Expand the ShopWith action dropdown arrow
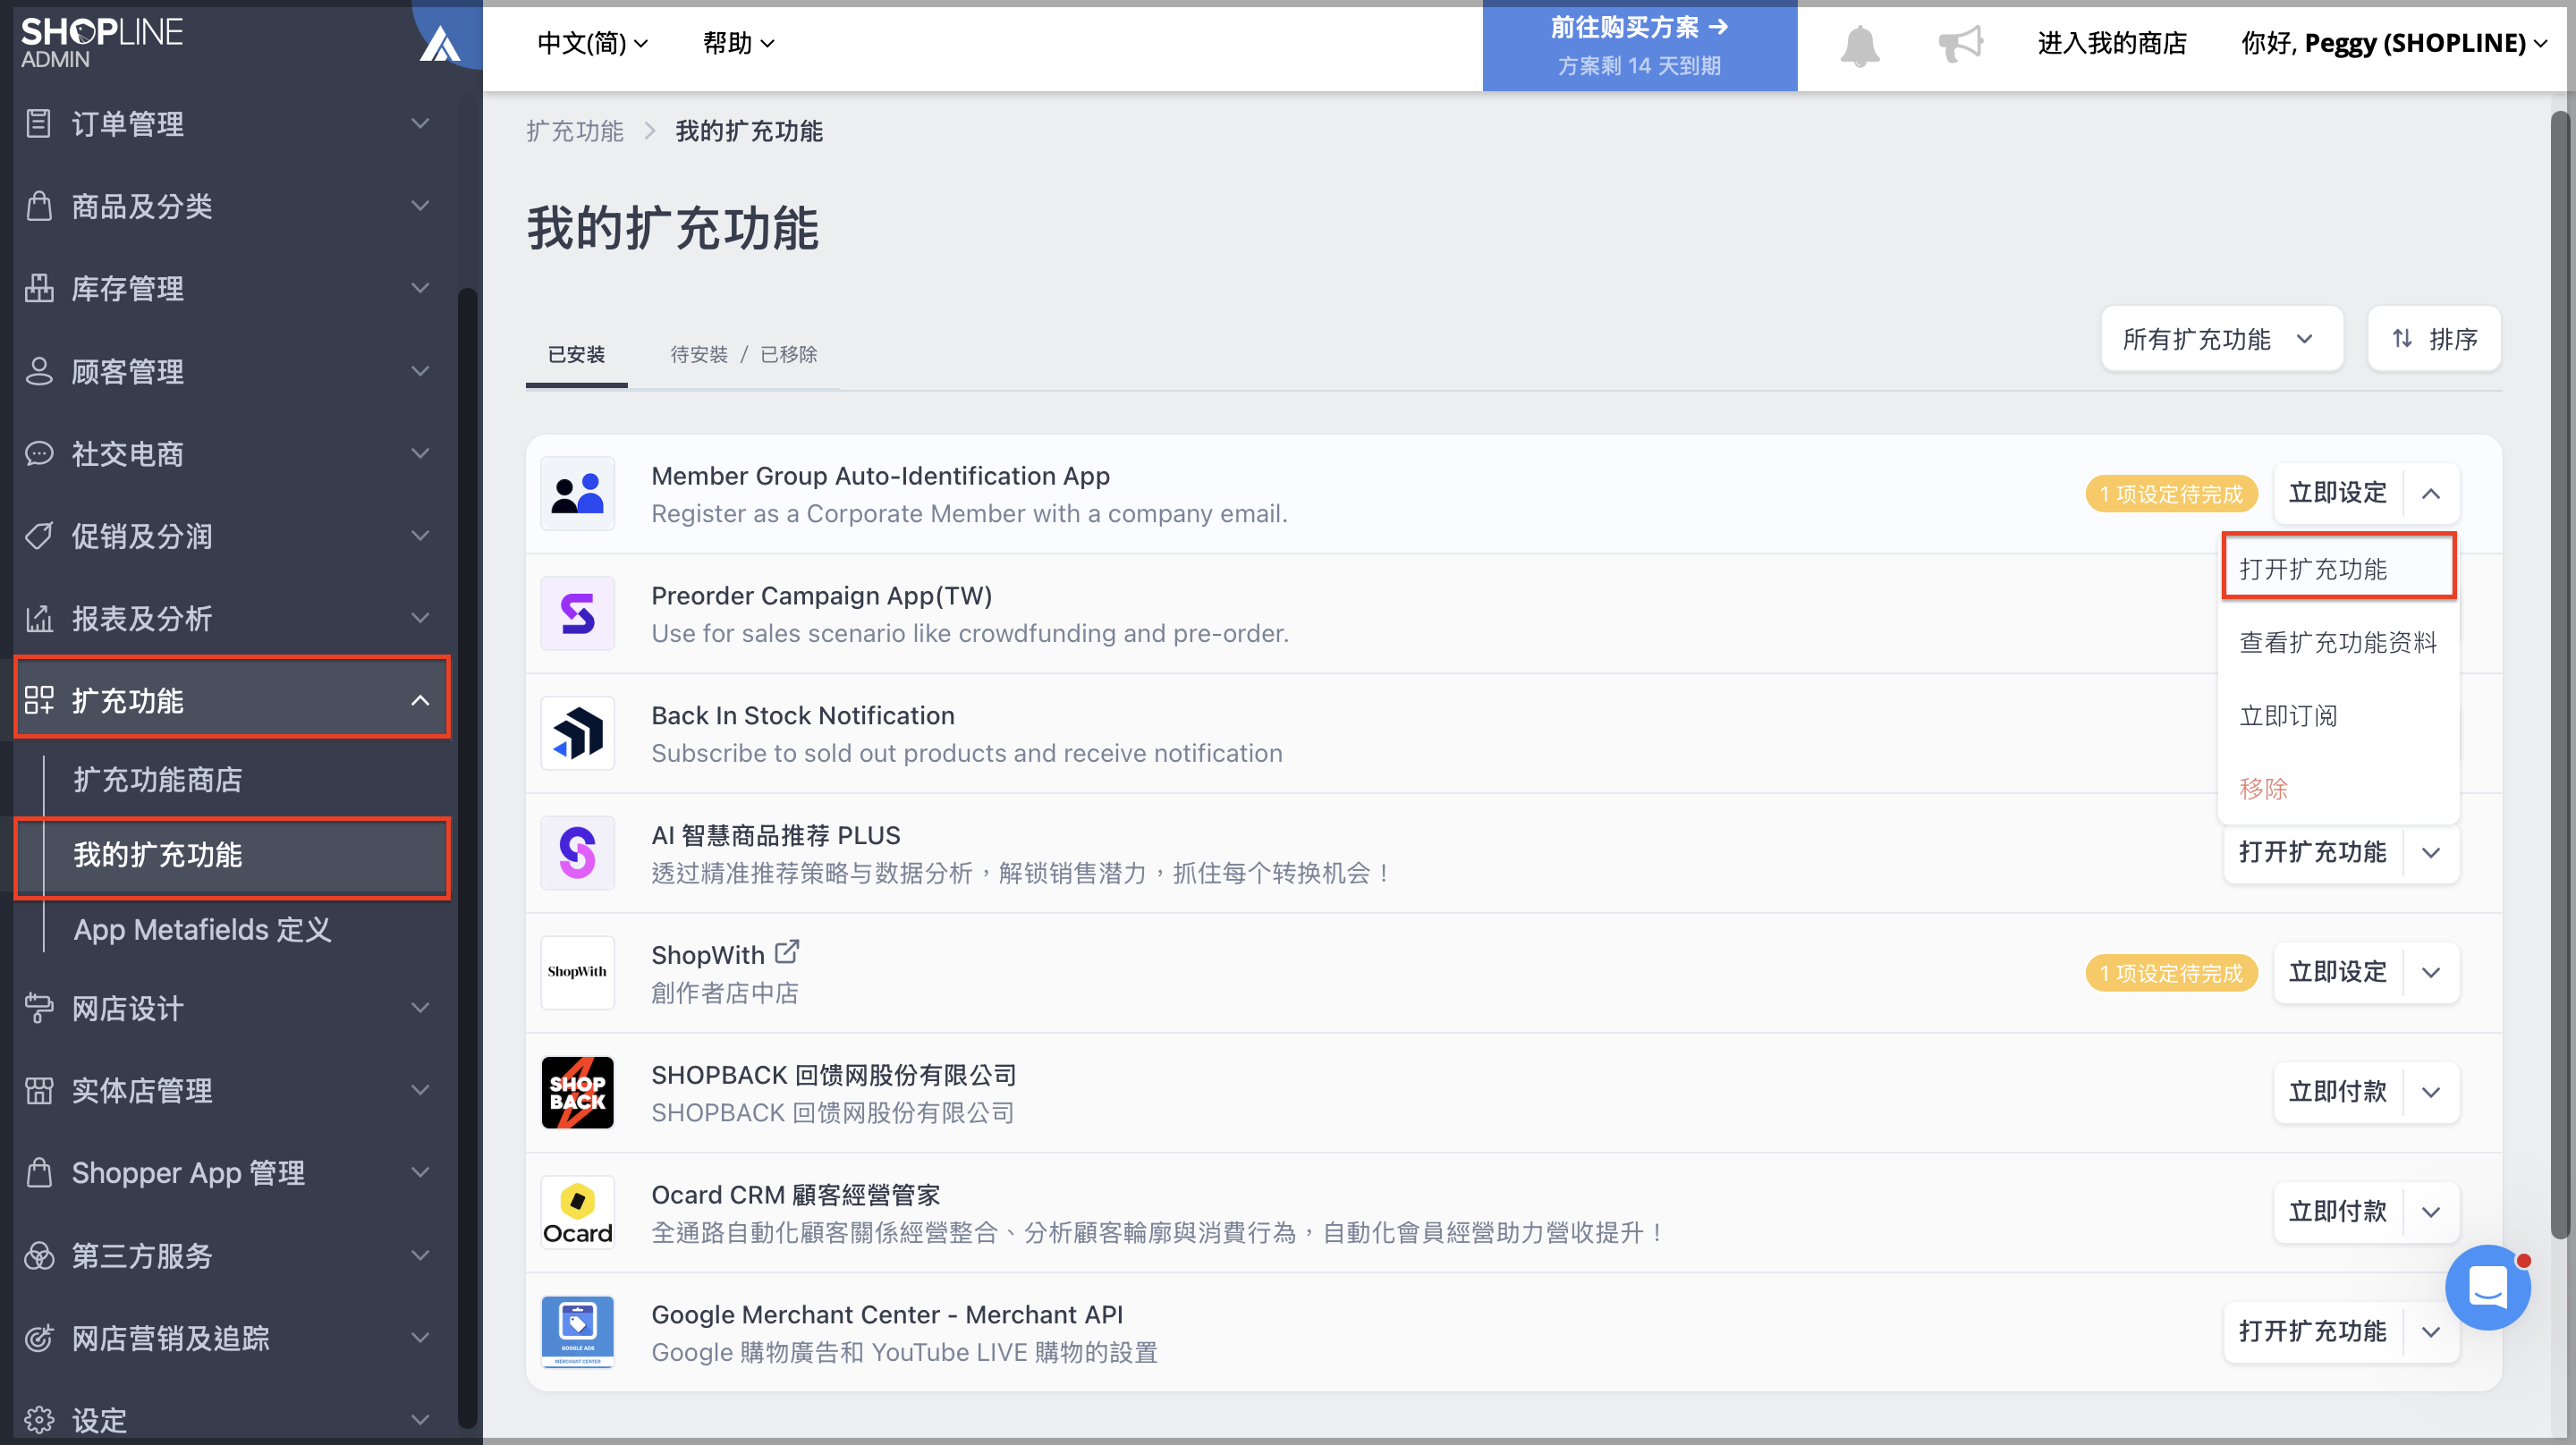The height and width of the screenshot is (1445, 2576). pyautogui.click(x=2430, y=972)
